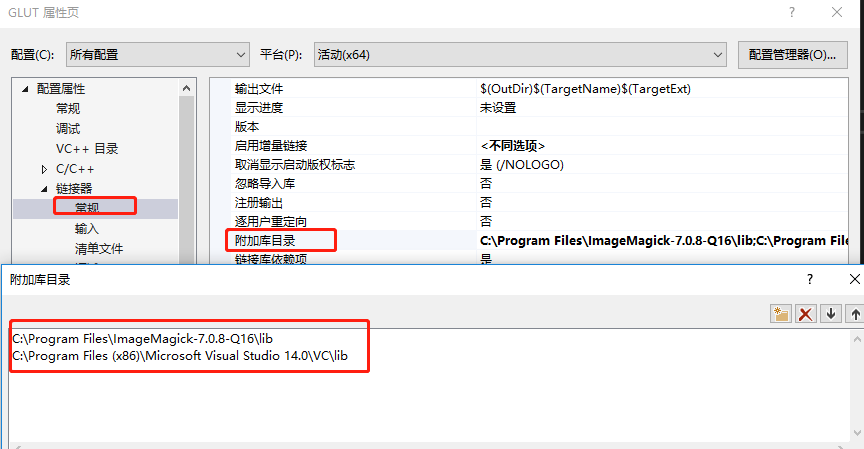Expand the C/C++ tree node
This screenshot has height=449, width=864.
pyautogui.click(x=45, y=169)
